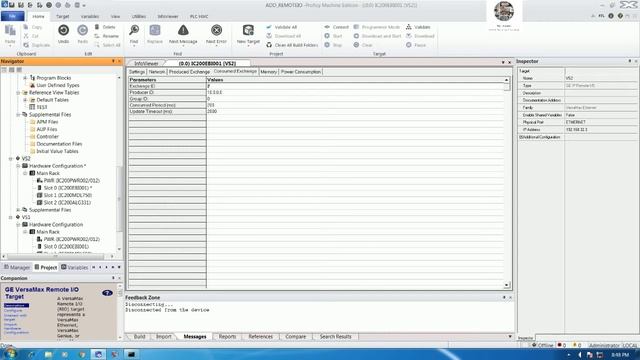640x360 pixels.
Task: Click the Copy icon in ribbon
Action: (26, 27)
